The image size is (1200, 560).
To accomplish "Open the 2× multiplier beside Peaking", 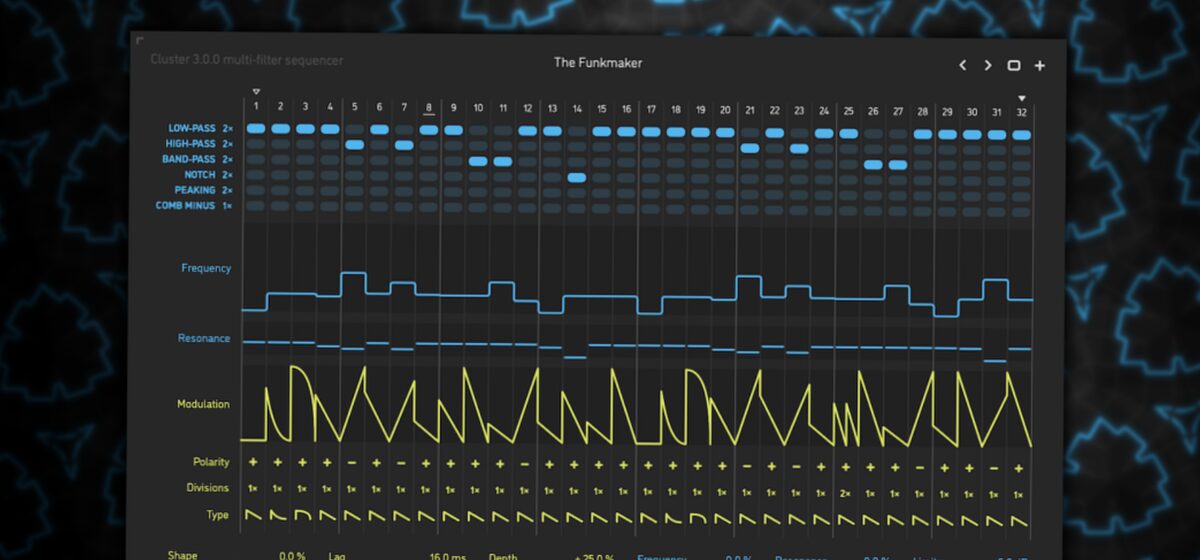I will pos(228,190).
